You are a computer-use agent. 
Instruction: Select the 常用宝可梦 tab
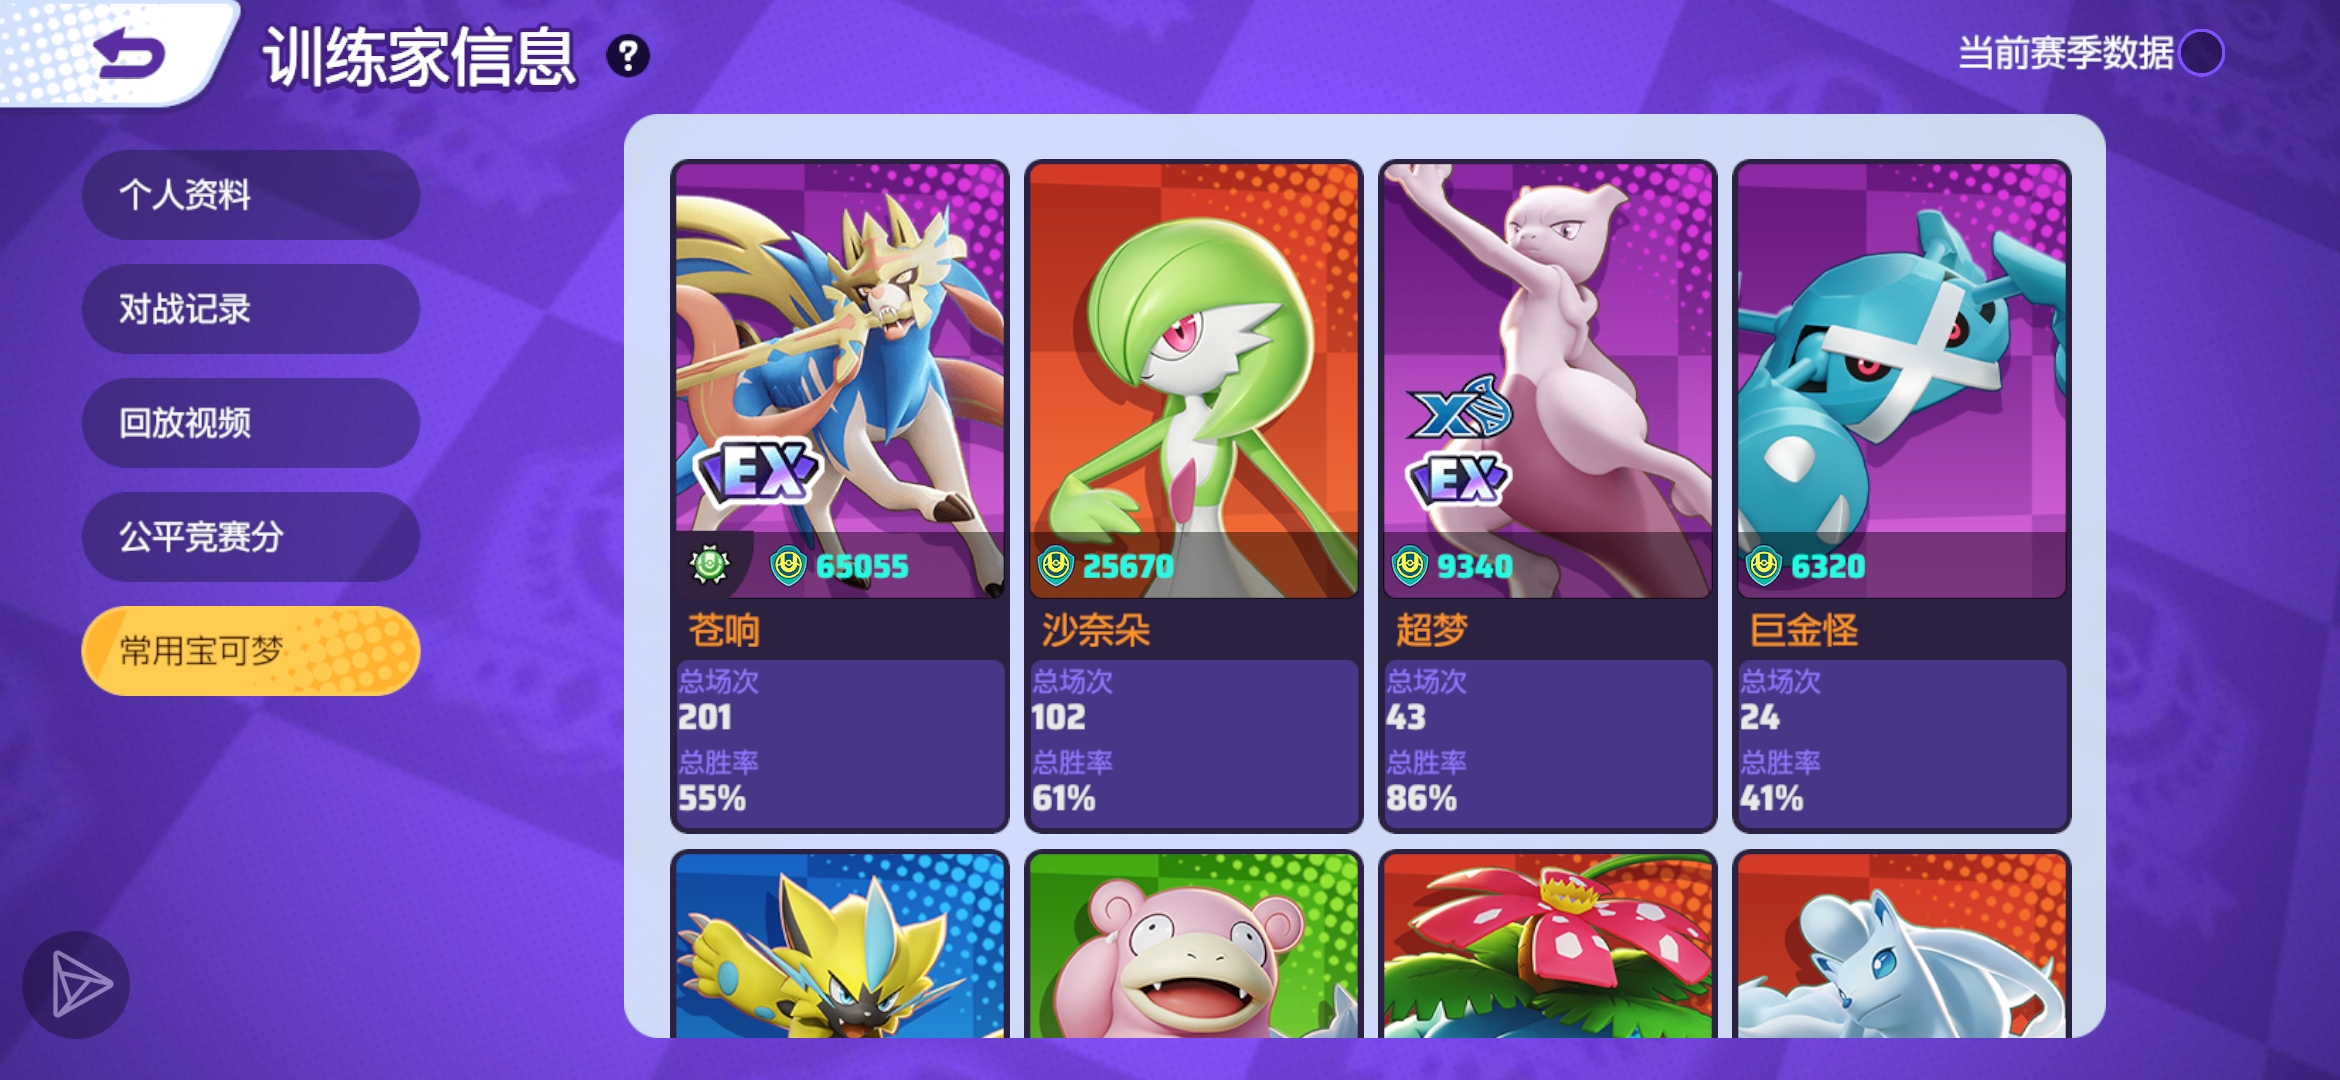pos(251,651)
